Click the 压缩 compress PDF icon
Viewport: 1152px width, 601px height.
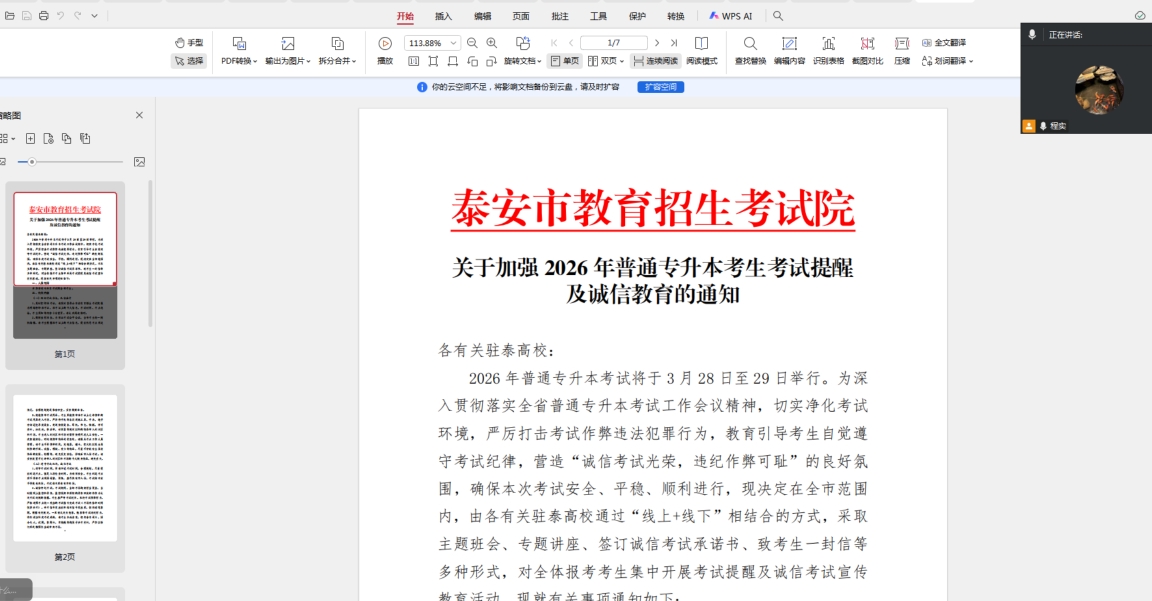[902, 44]
